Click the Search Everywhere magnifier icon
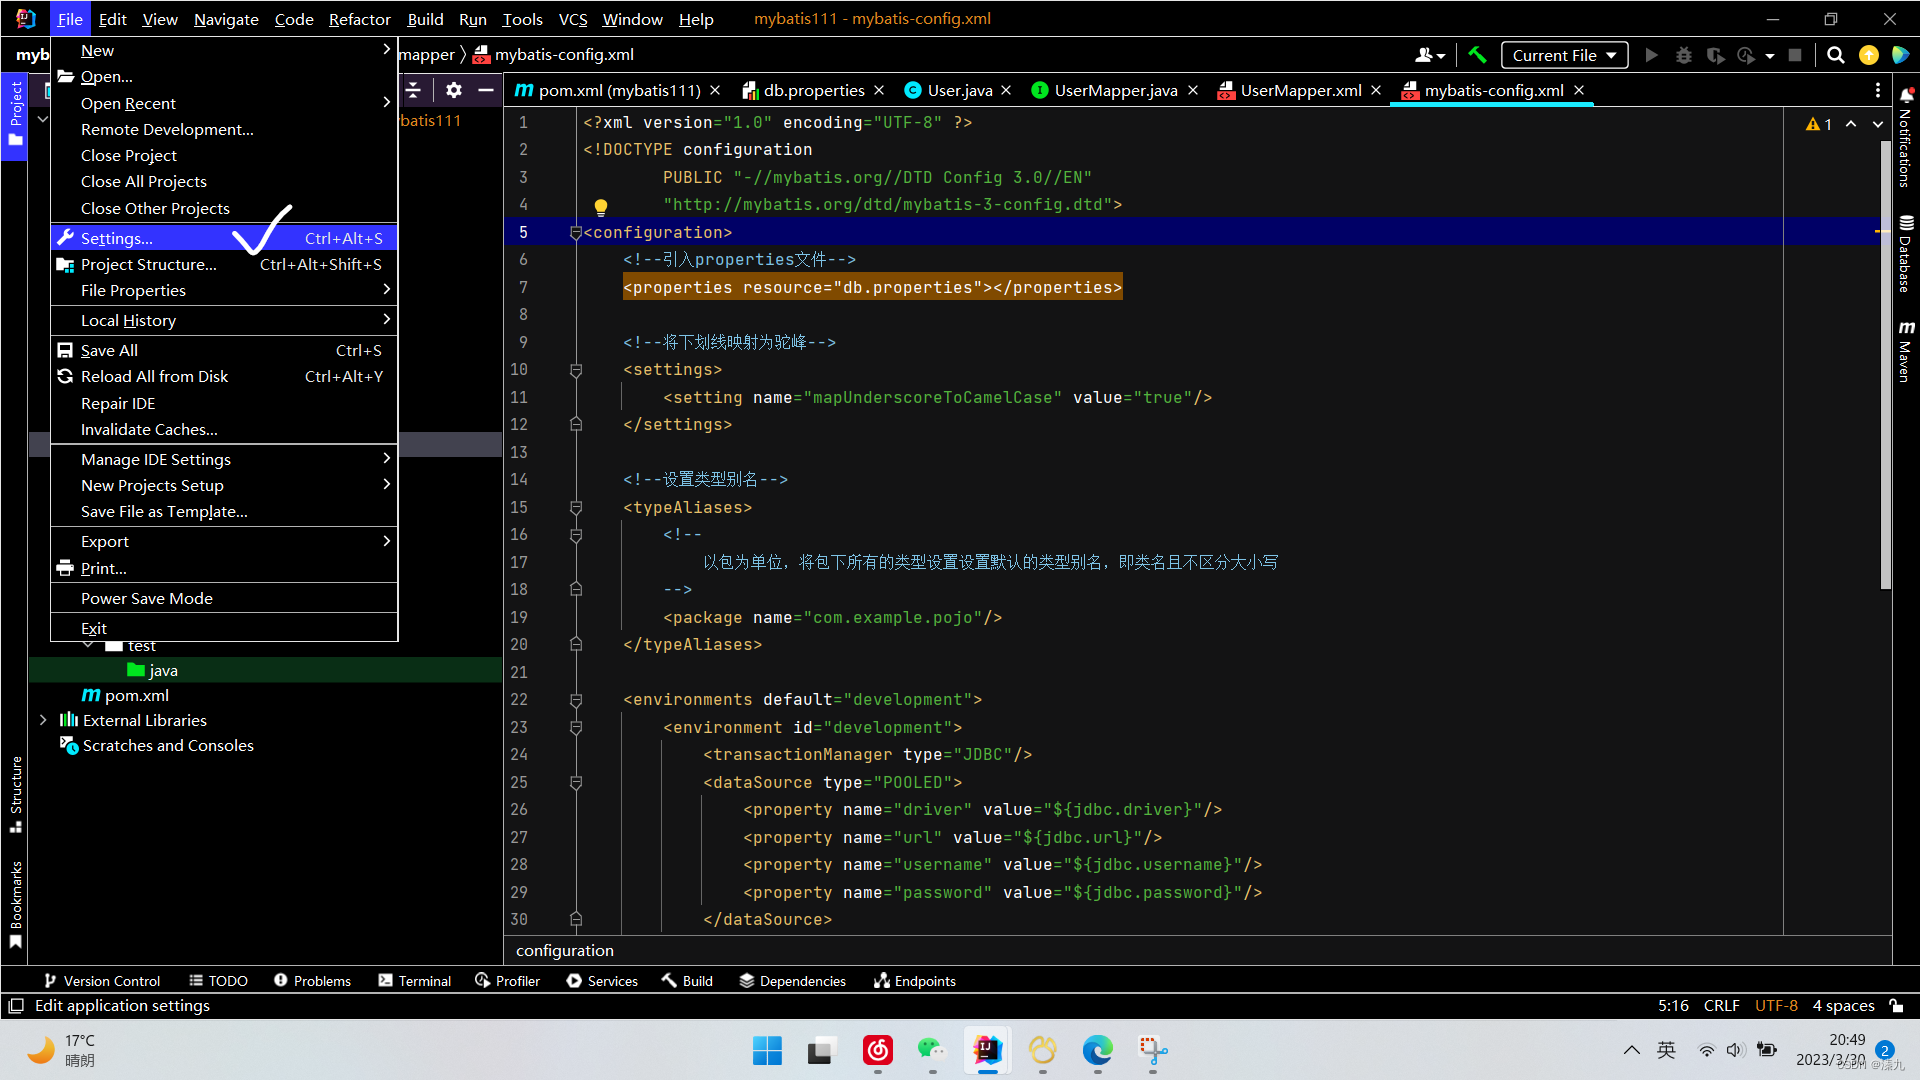Viewport: 1920px width, 1080px height. coord(1835,55)
